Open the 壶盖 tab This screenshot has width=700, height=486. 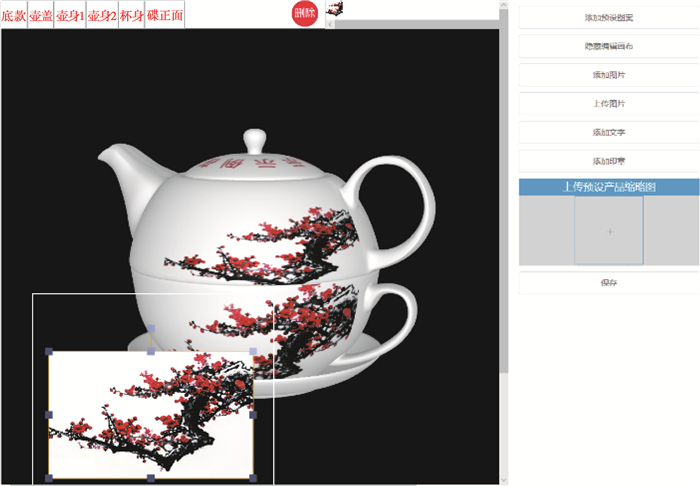coord(41,15)
